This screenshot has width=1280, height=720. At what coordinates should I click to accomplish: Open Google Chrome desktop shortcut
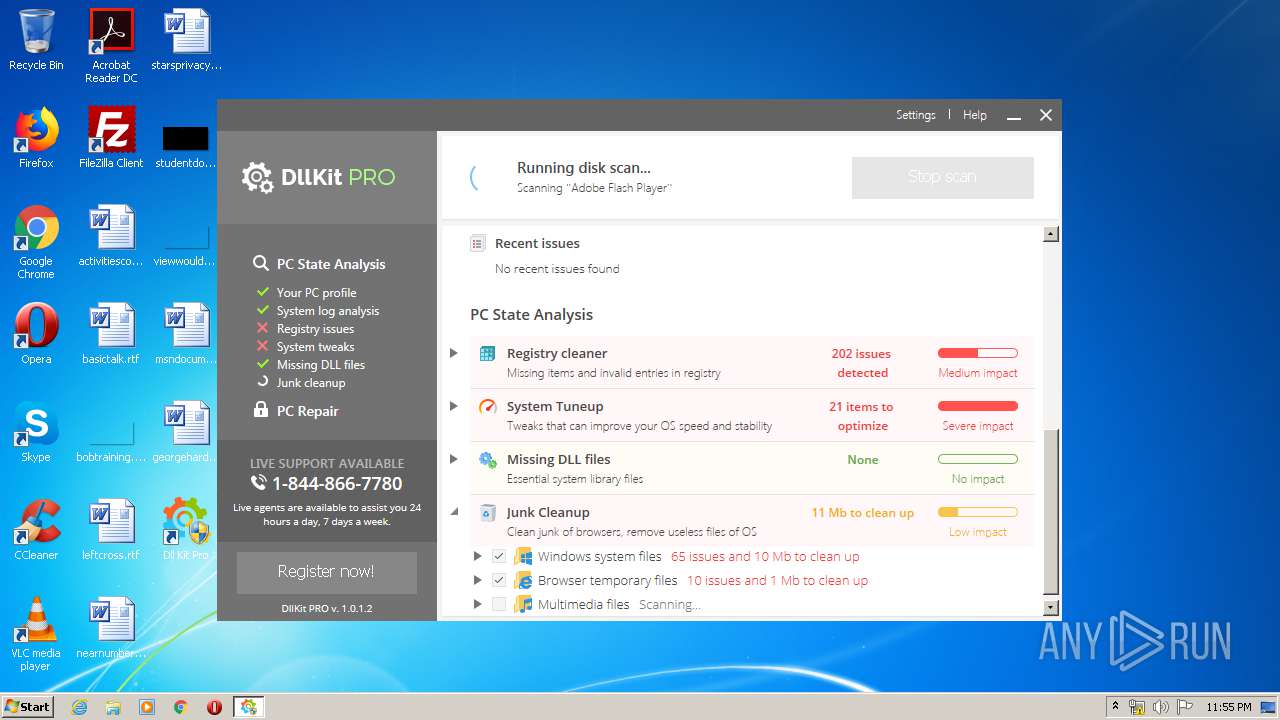[36, 242]
